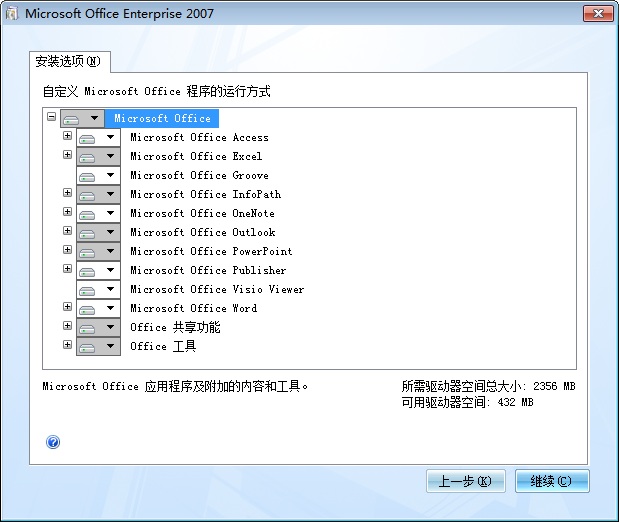Open install option dropdown for Visio Viewer
The height and width of the screenshot is (522, 619).
(98, 289)
